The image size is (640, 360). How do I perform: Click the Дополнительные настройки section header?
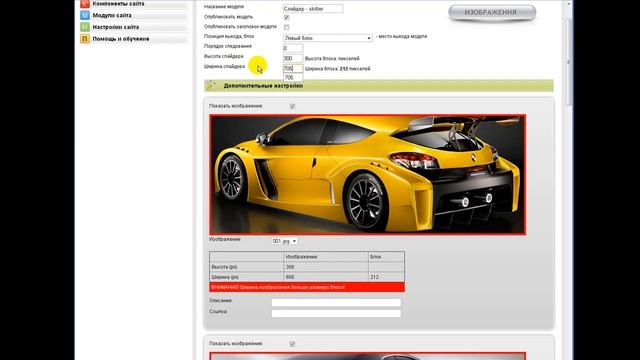click(379, 86)
